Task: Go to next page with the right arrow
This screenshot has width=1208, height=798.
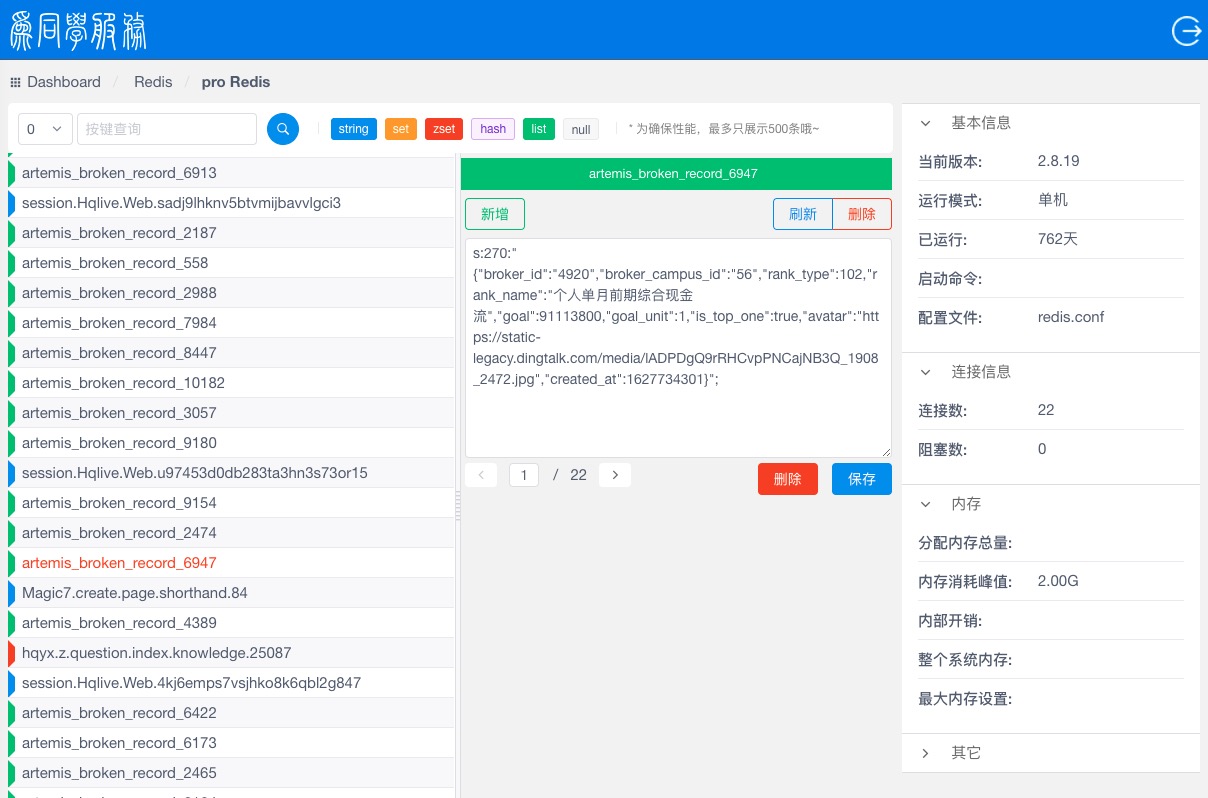Action: [x=615, y=474]
